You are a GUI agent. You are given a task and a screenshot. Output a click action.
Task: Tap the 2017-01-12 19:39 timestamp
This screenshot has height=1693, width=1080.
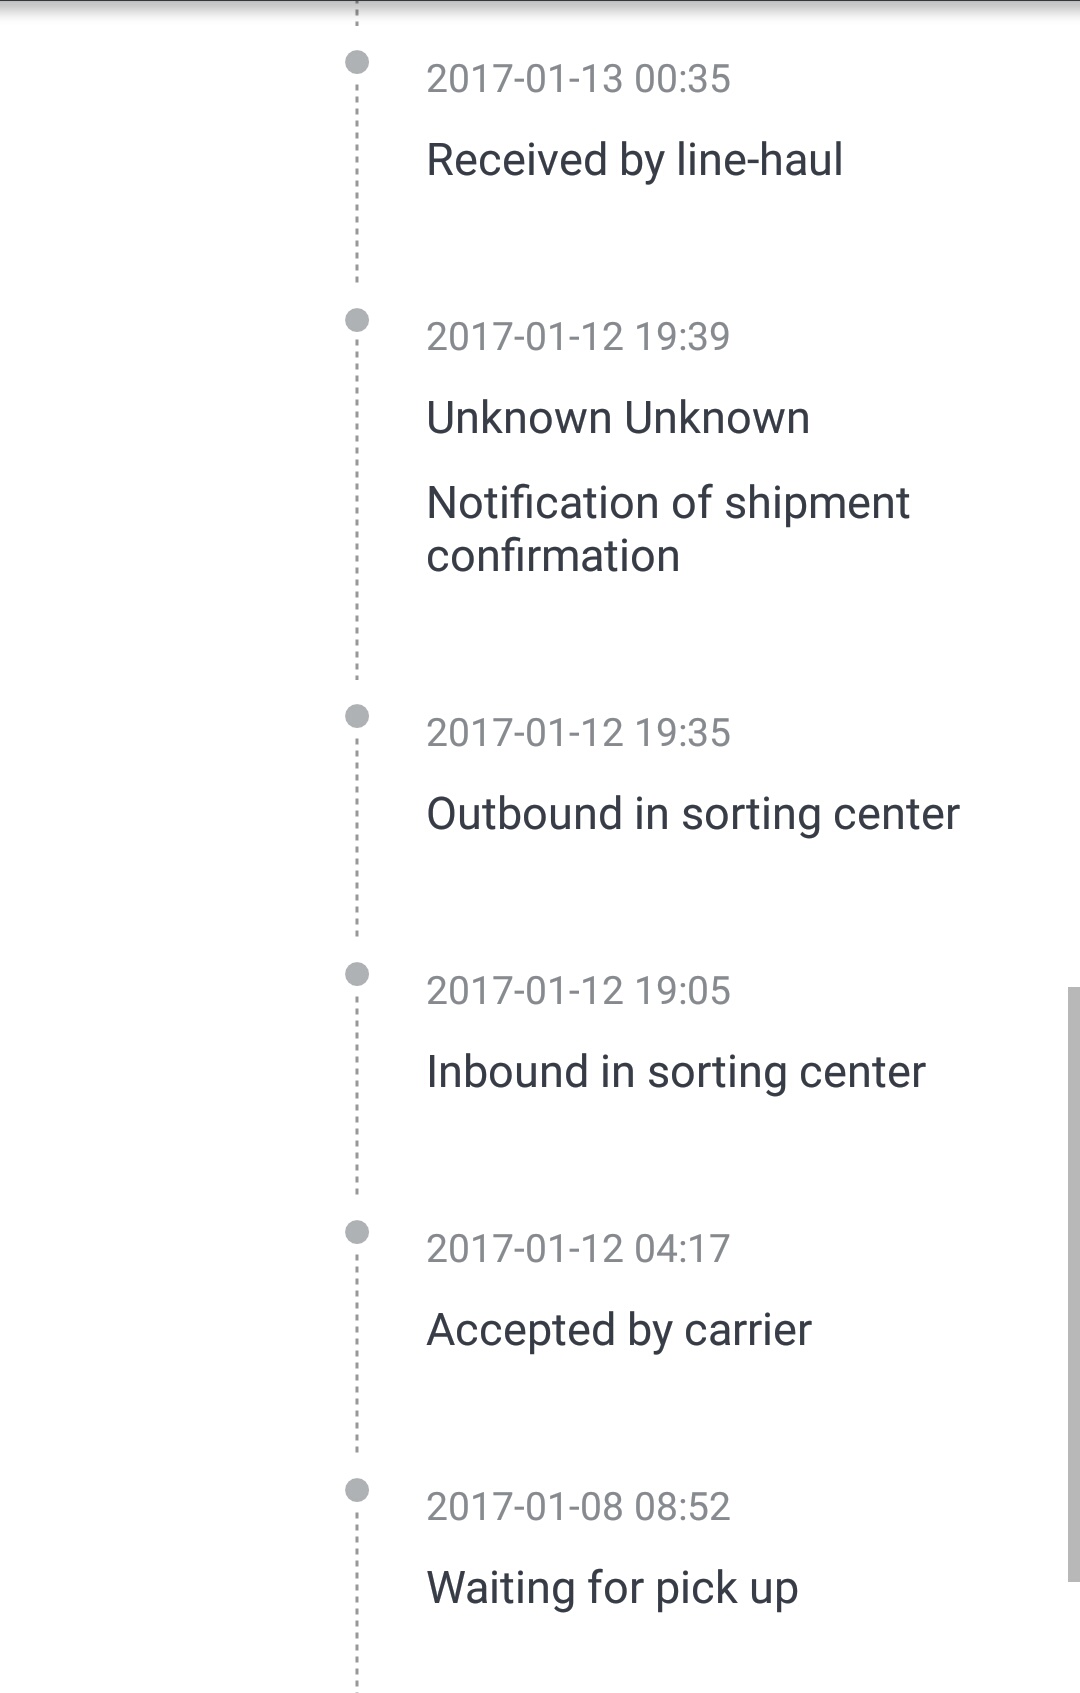(578, 337)
